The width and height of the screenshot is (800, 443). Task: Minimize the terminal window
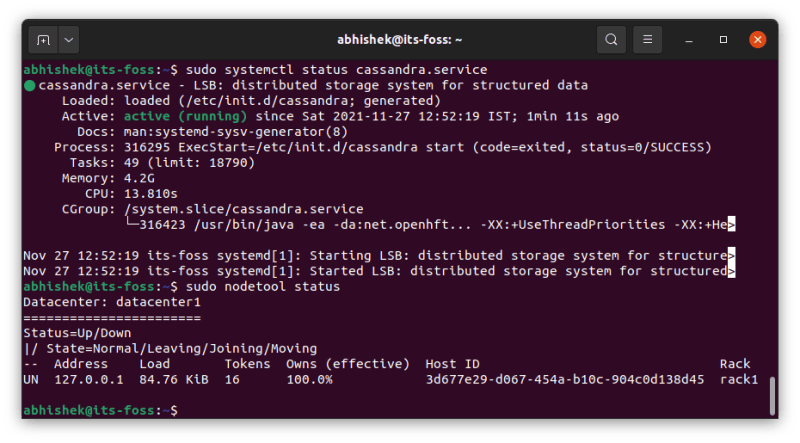[689, 41]
